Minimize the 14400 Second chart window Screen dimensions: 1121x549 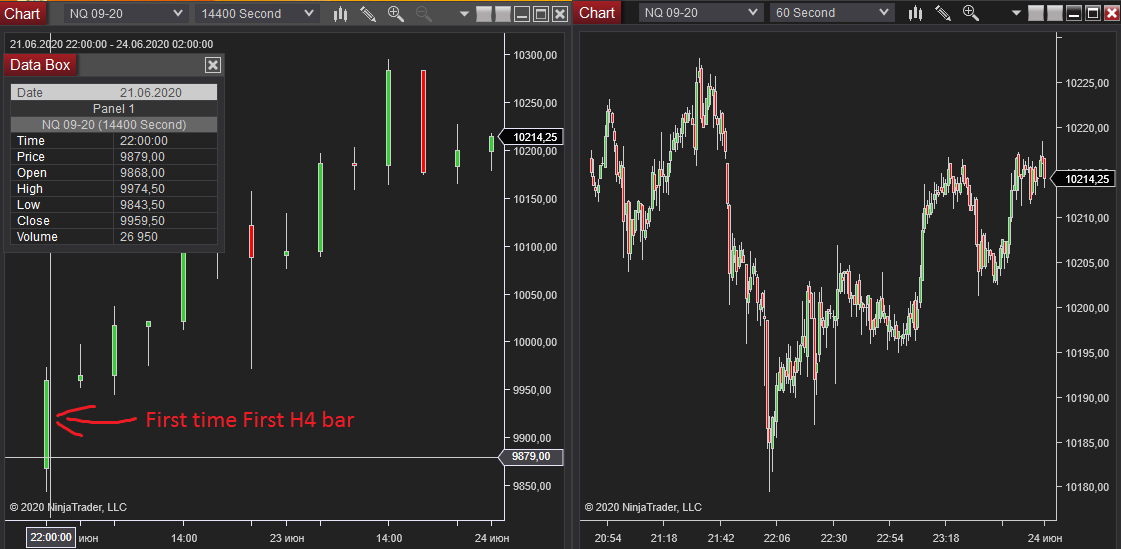522,14
